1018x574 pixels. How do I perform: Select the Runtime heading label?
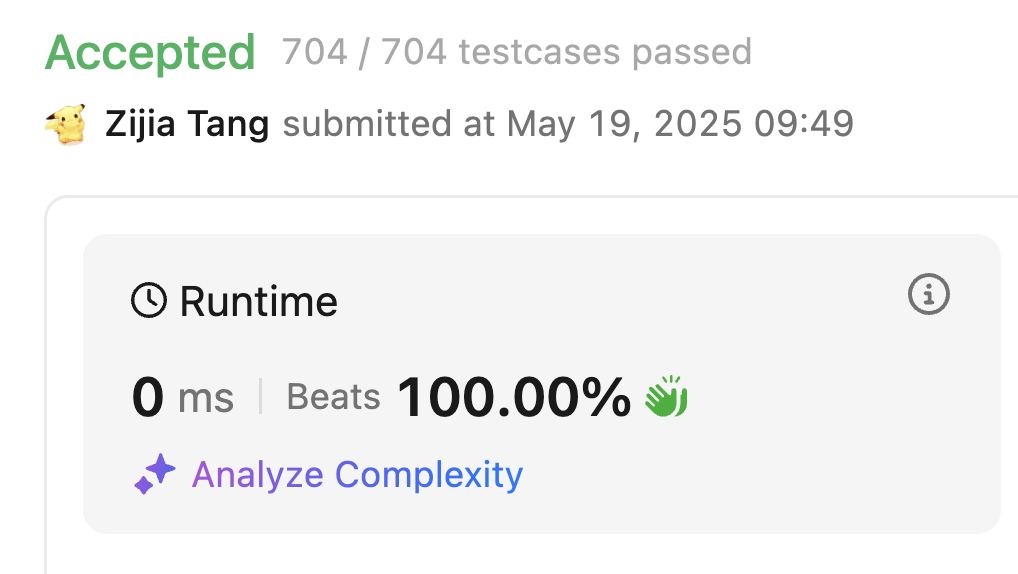point(258,301)
